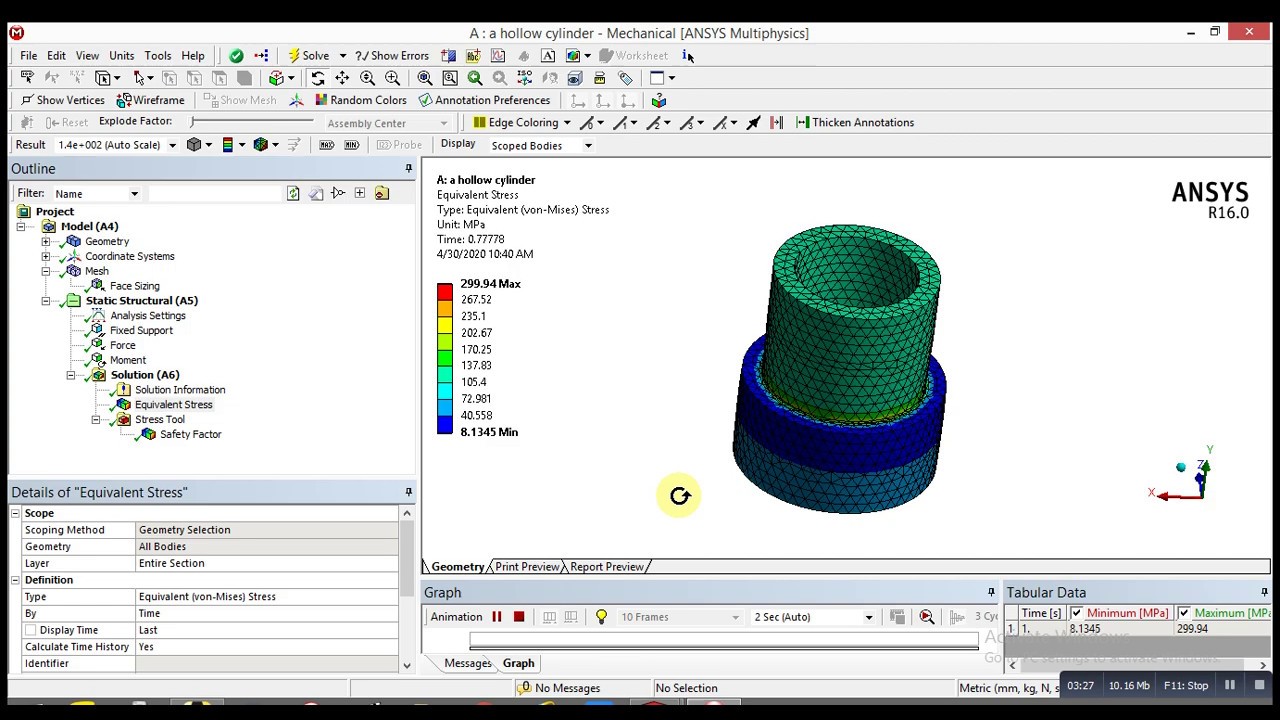1280x720 pixels.
Task: Open the Scoped Bodies display dropdown
Action: tap(588, 146)
